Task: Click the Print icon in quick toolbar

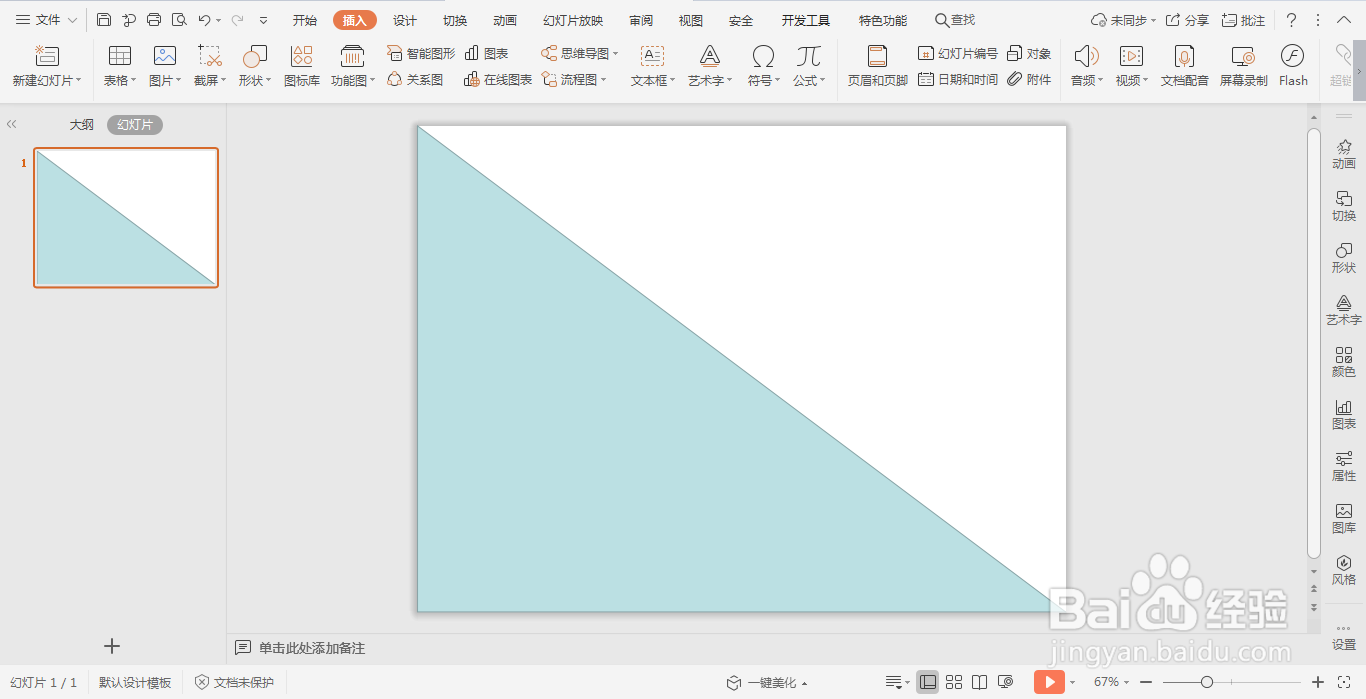Action: [x=154, y=20]
